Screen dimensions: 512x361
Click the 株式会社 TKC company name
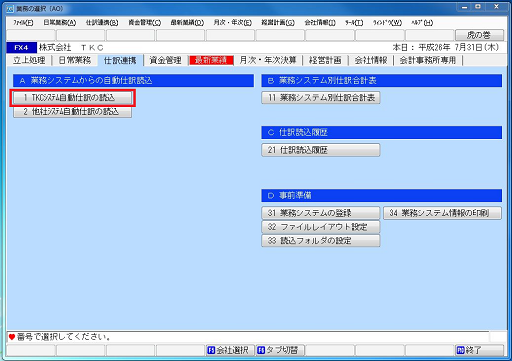71,48
